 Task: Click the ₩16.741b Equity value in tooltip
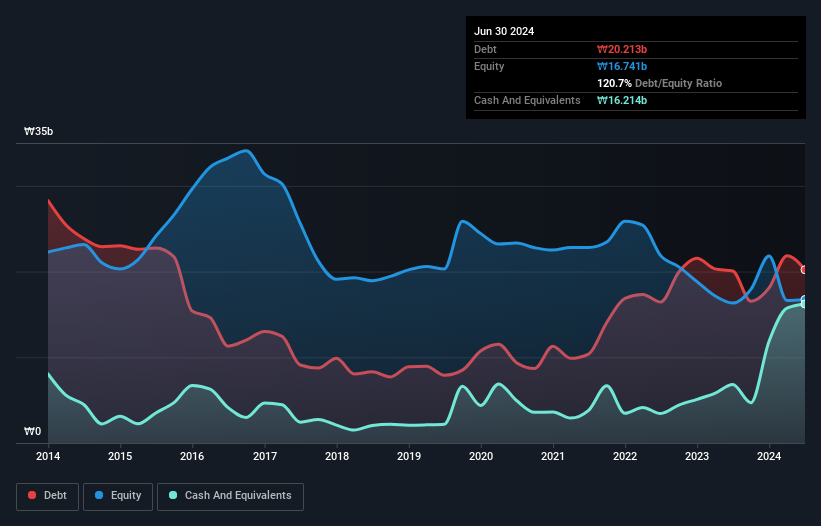[x=622, y=66]
